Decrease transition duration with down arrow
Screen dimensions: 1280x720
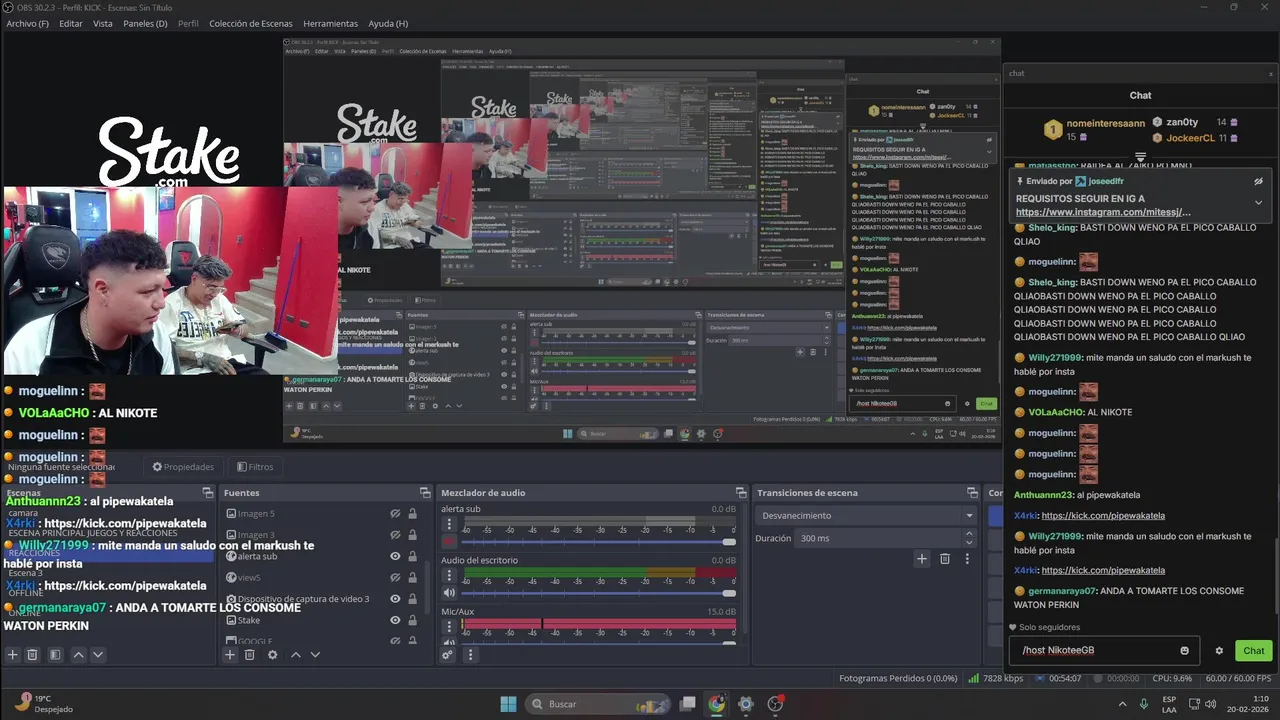coord(968,542)
